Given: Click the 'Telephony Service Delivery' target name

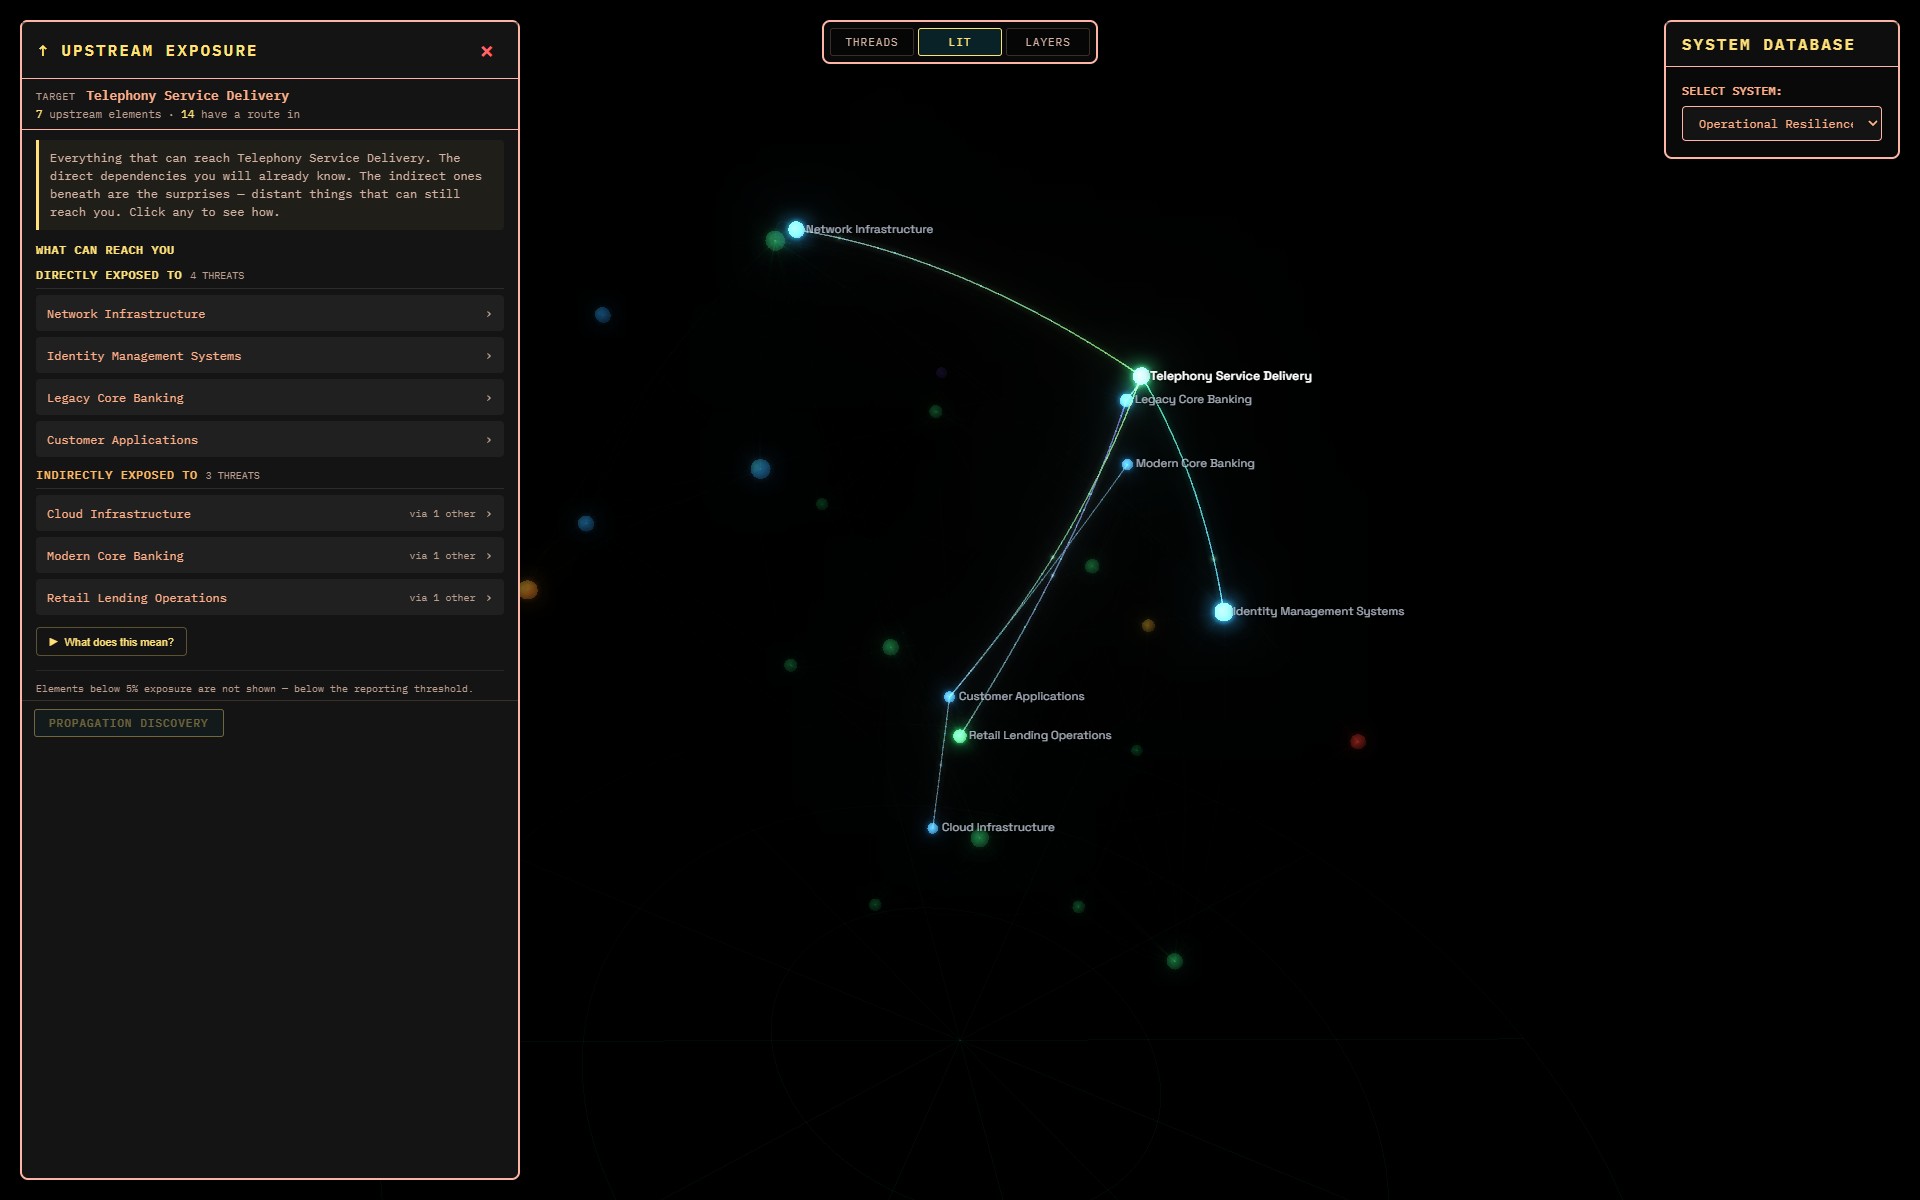Looking at the screenshot, I should [187, 96].
